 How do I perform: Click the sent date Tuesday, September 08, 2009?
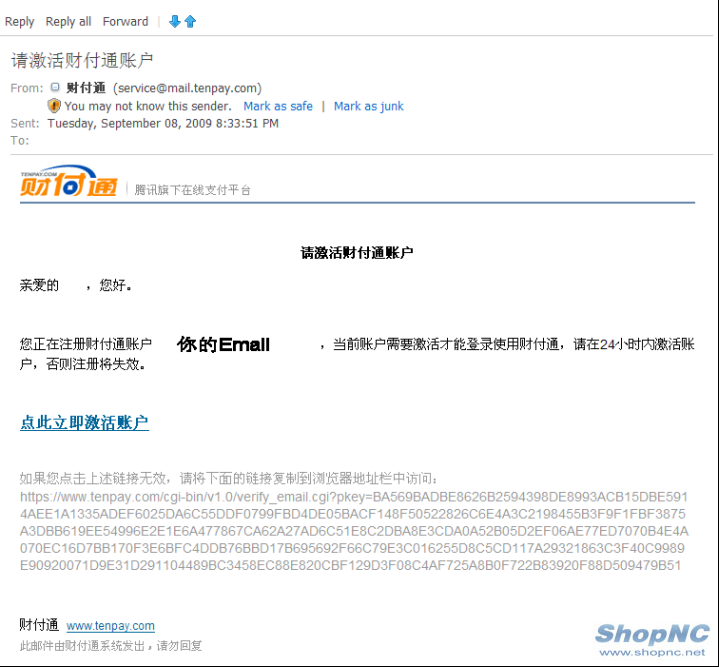tap(163, 123)
